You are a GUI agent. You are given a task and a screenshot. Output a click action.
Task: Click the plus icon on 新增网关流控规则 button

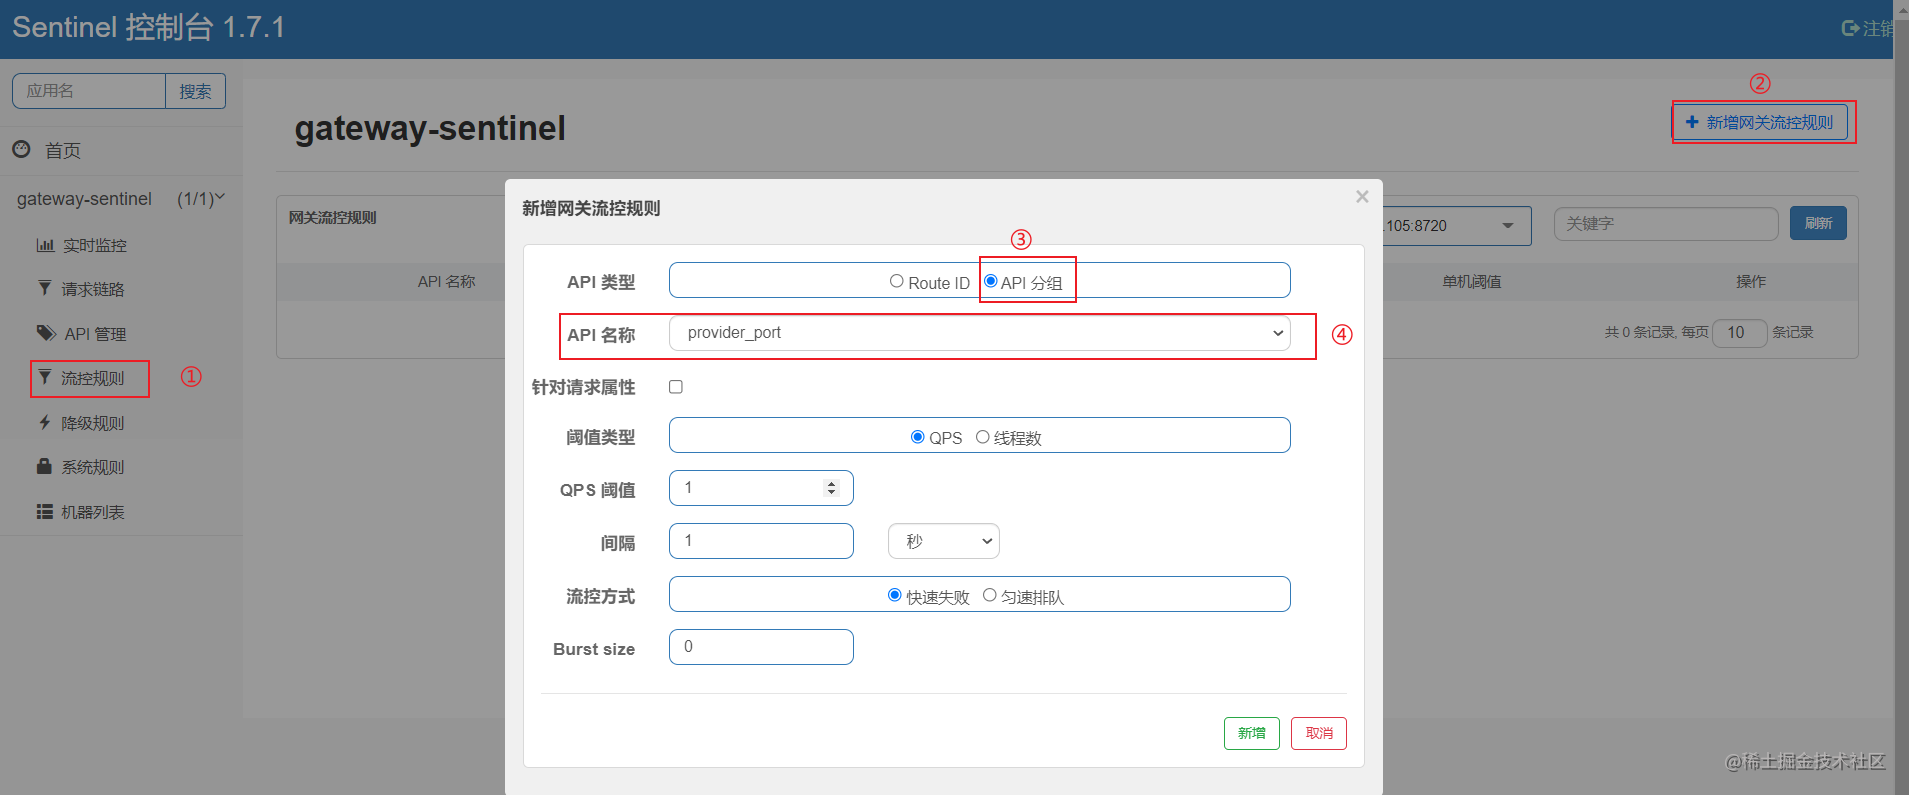1692,122
